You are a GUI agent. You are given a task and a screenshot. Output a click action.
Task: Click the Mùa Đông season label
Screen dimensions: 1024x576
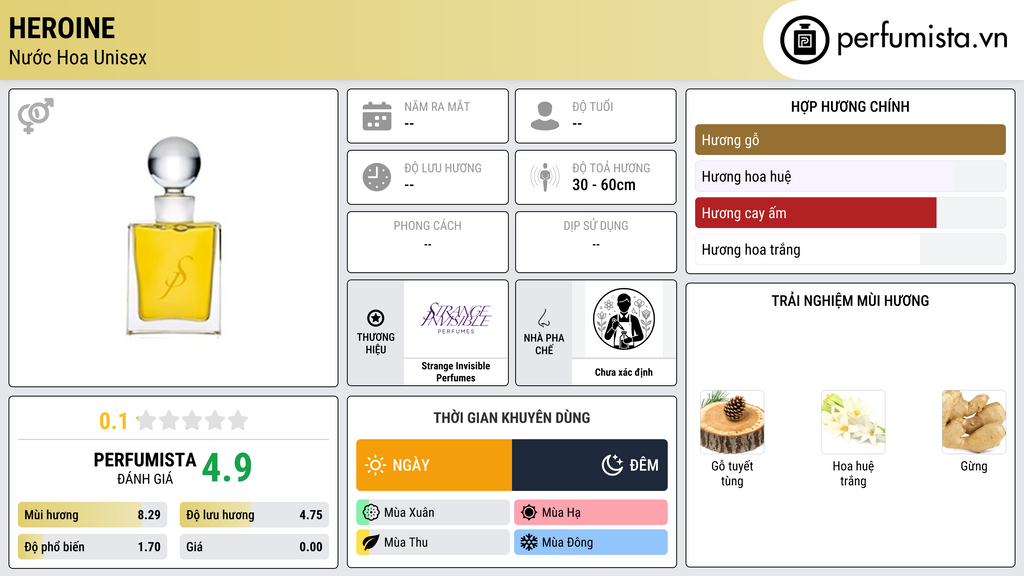pyautogui.click(x=567, y=542)
